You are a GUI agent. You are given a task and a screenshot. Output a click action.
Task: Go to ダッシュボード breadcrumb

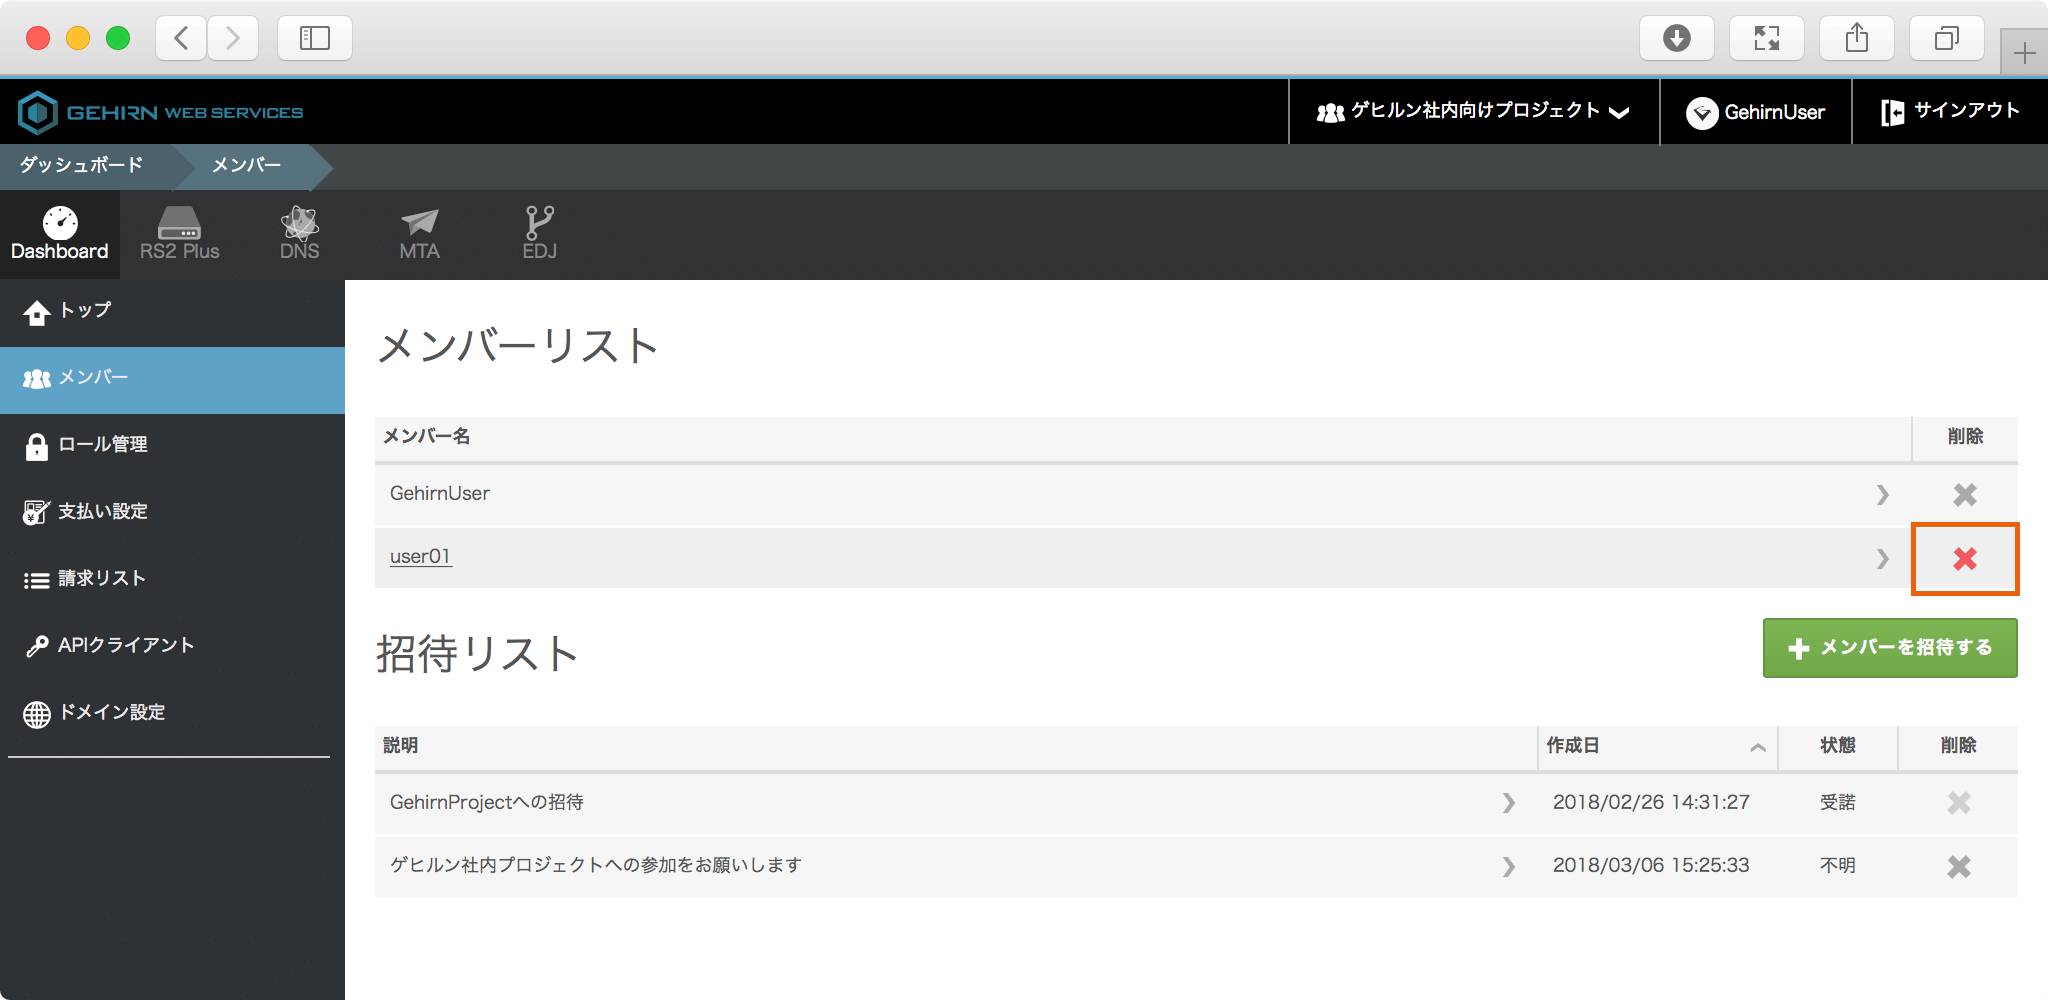click(x=82, y=165)
